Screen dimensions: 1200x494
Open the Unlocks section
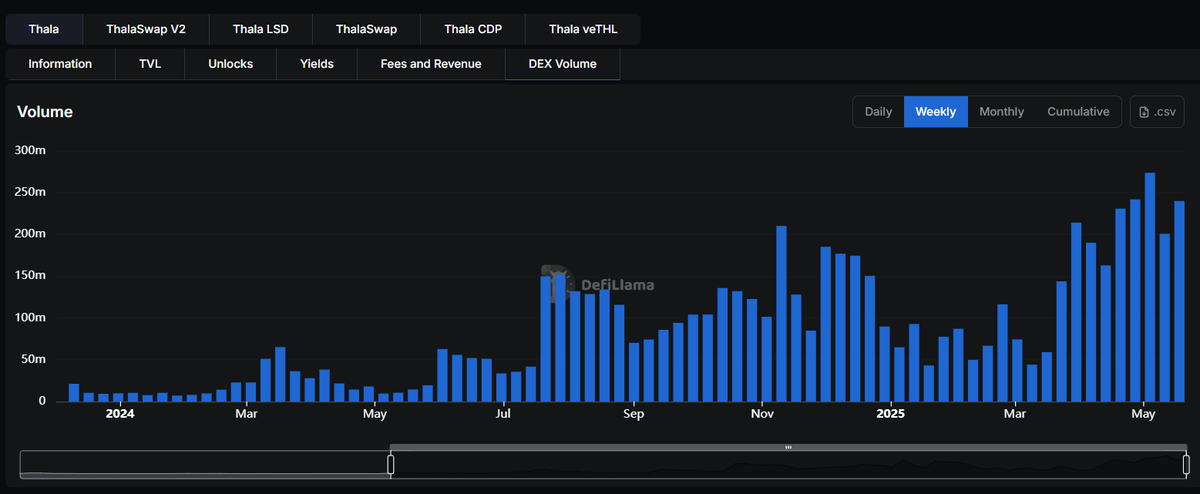click(230, 64)
